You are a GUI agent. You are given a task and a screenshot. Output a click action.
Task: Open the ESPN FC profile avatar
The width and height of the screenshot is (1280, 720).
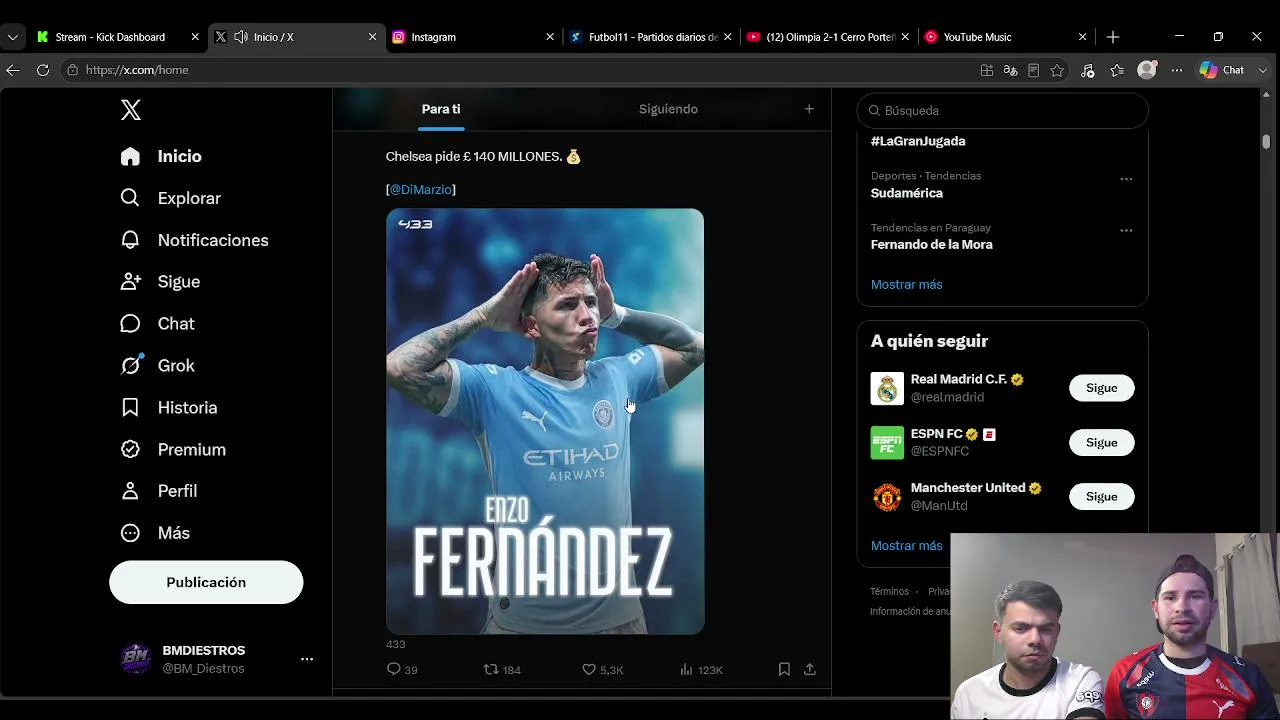pos(887,442)
